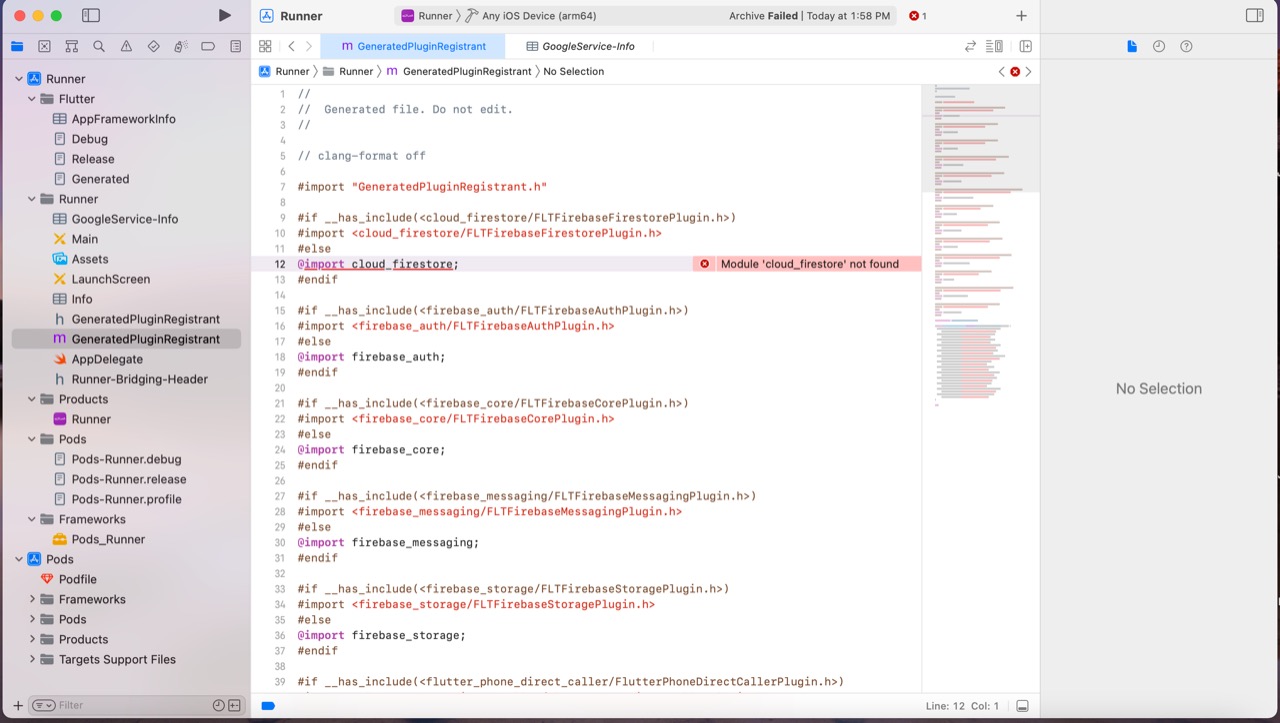Viewport: 1280px width, 723px height.
Task: Select Pods_Runner framework item
Action: 108,539
